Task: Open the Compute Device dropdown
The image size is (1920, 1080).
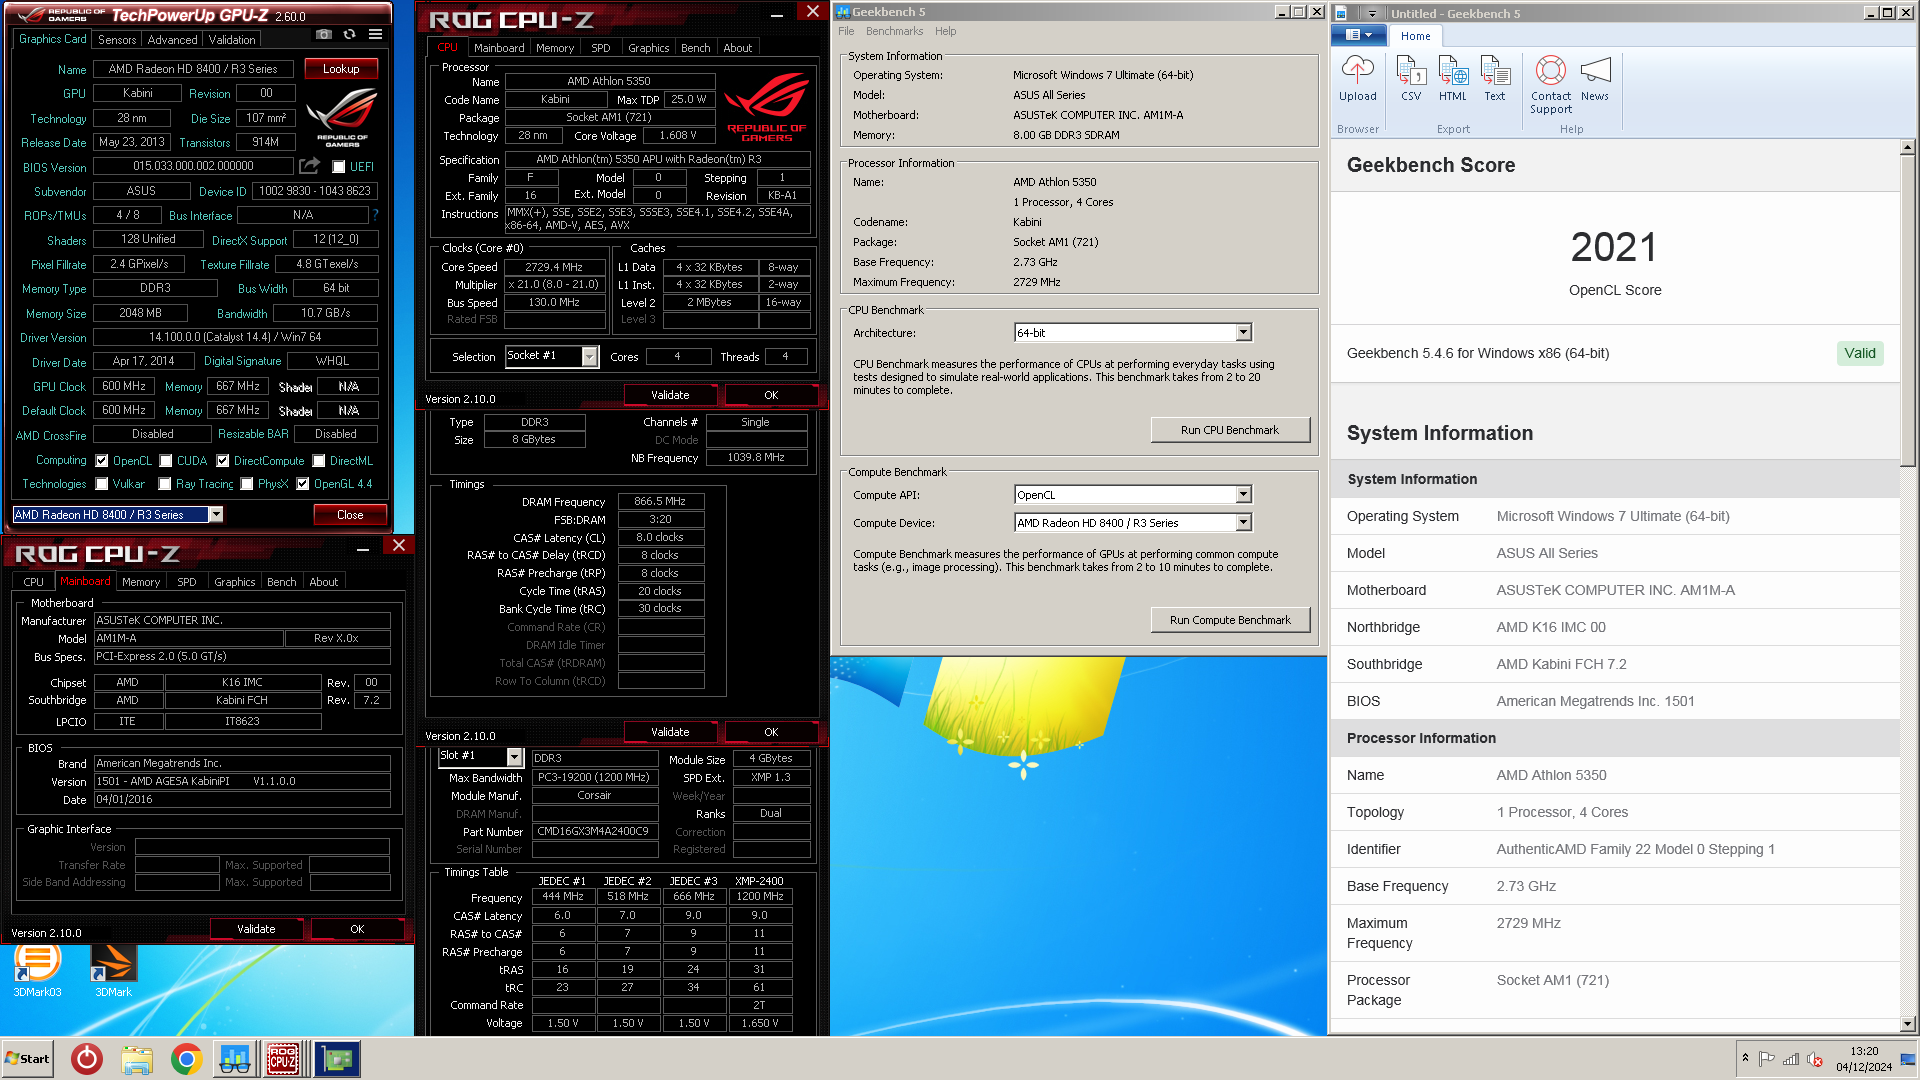Action: (x=1243, y=523)
